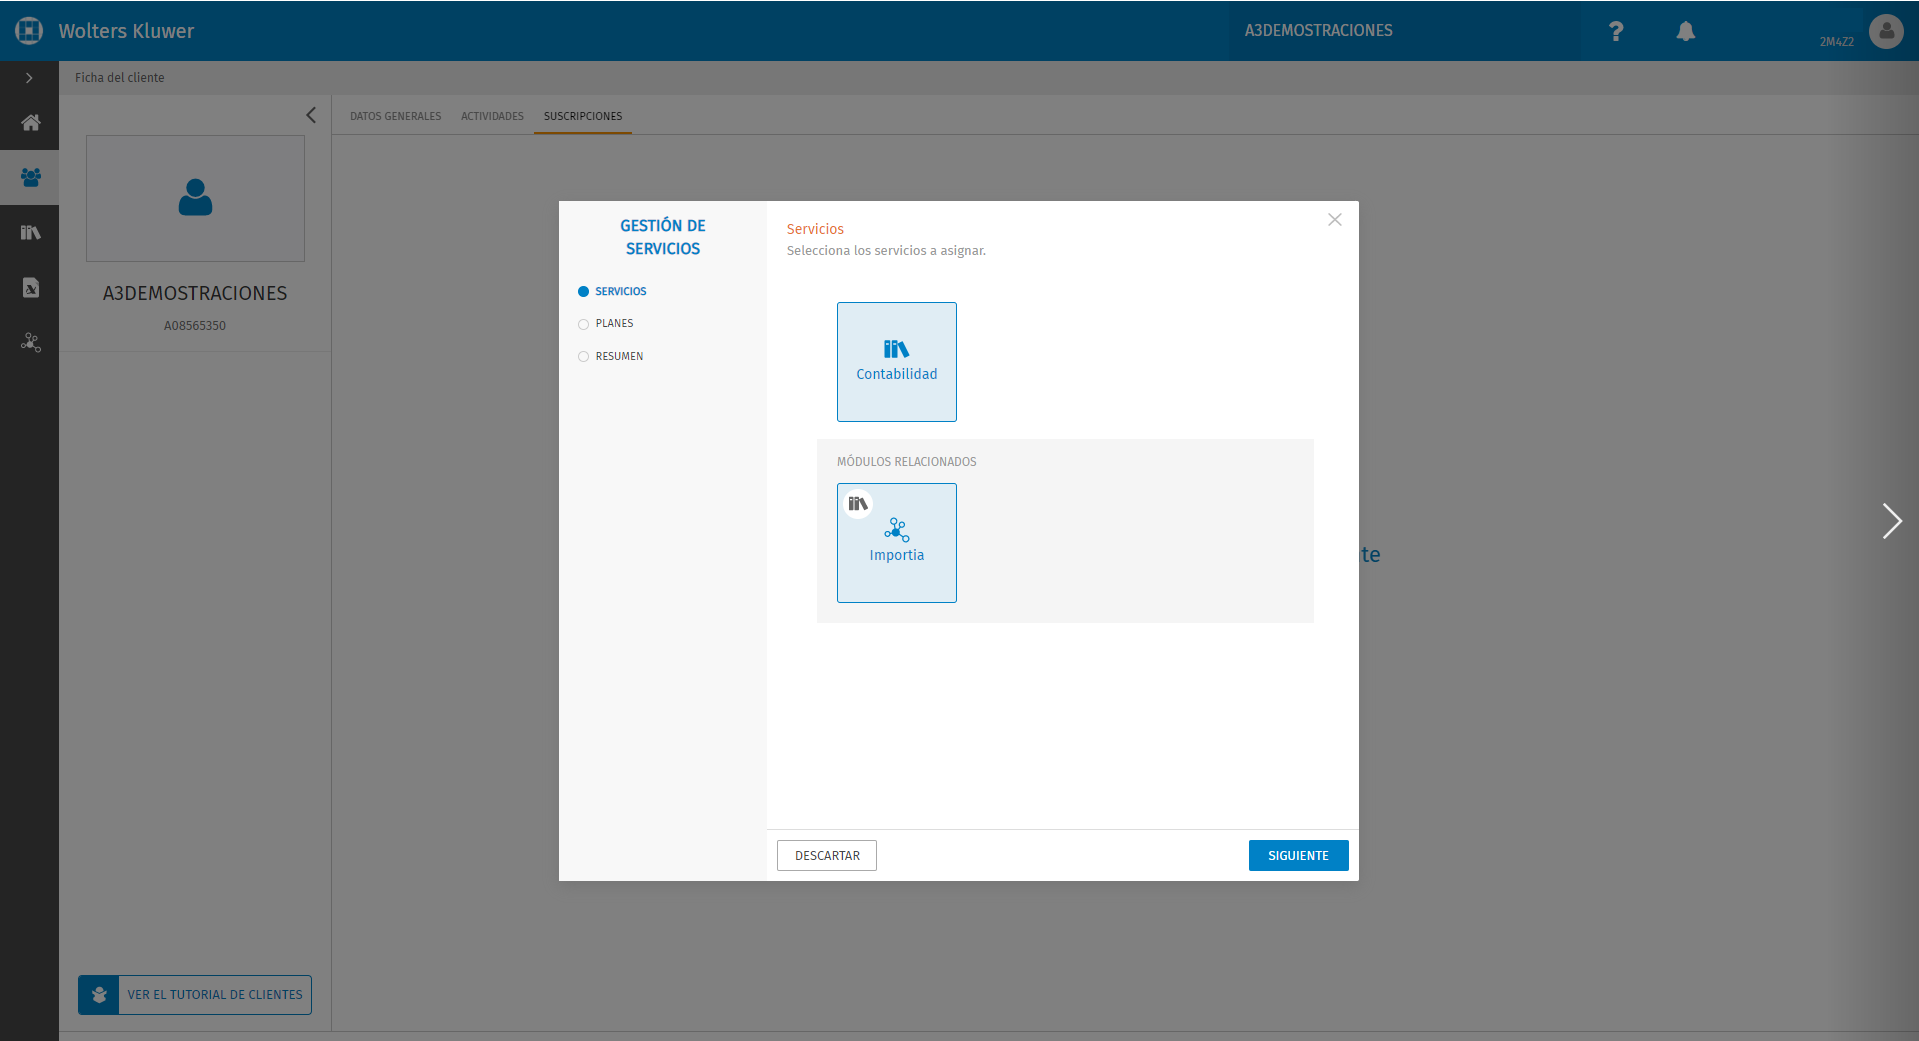Switch to the Actividades tab
Image resolution: width=1919 pixels, height=1041 pixels.
click(x=492, y=116)
